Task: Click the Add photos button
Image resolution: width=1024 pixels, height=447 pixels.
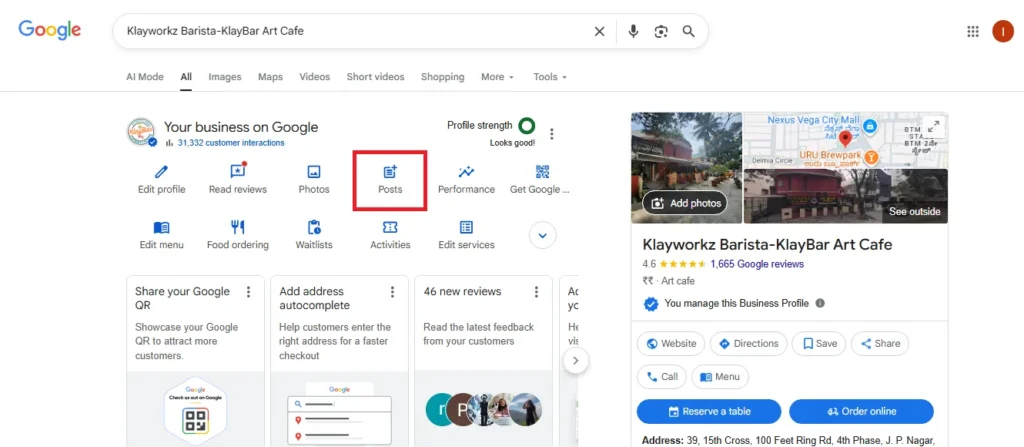Action: pyautogui.click(x=686, y=203)
